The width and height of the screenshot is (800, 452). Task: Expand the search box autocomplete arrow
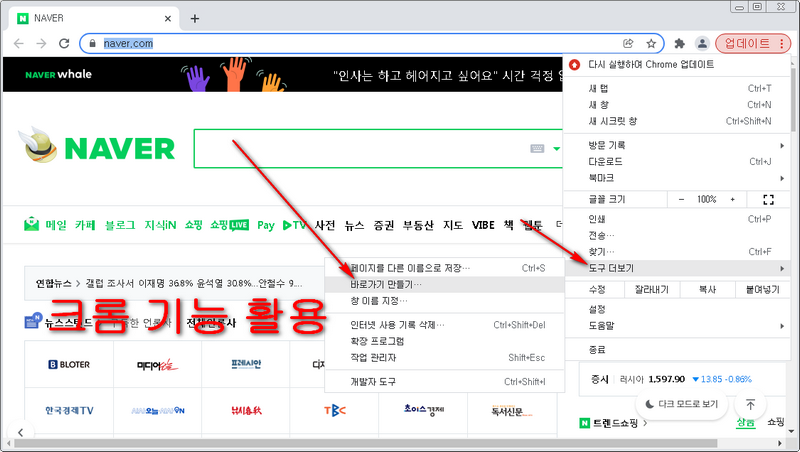pos(556,149)
